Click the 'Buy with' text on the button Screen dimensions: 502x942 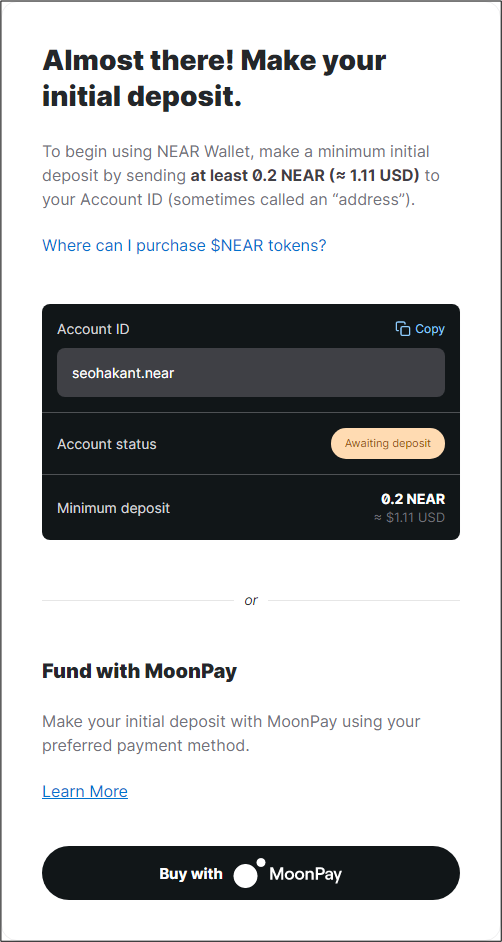click(x=191, y=874)
